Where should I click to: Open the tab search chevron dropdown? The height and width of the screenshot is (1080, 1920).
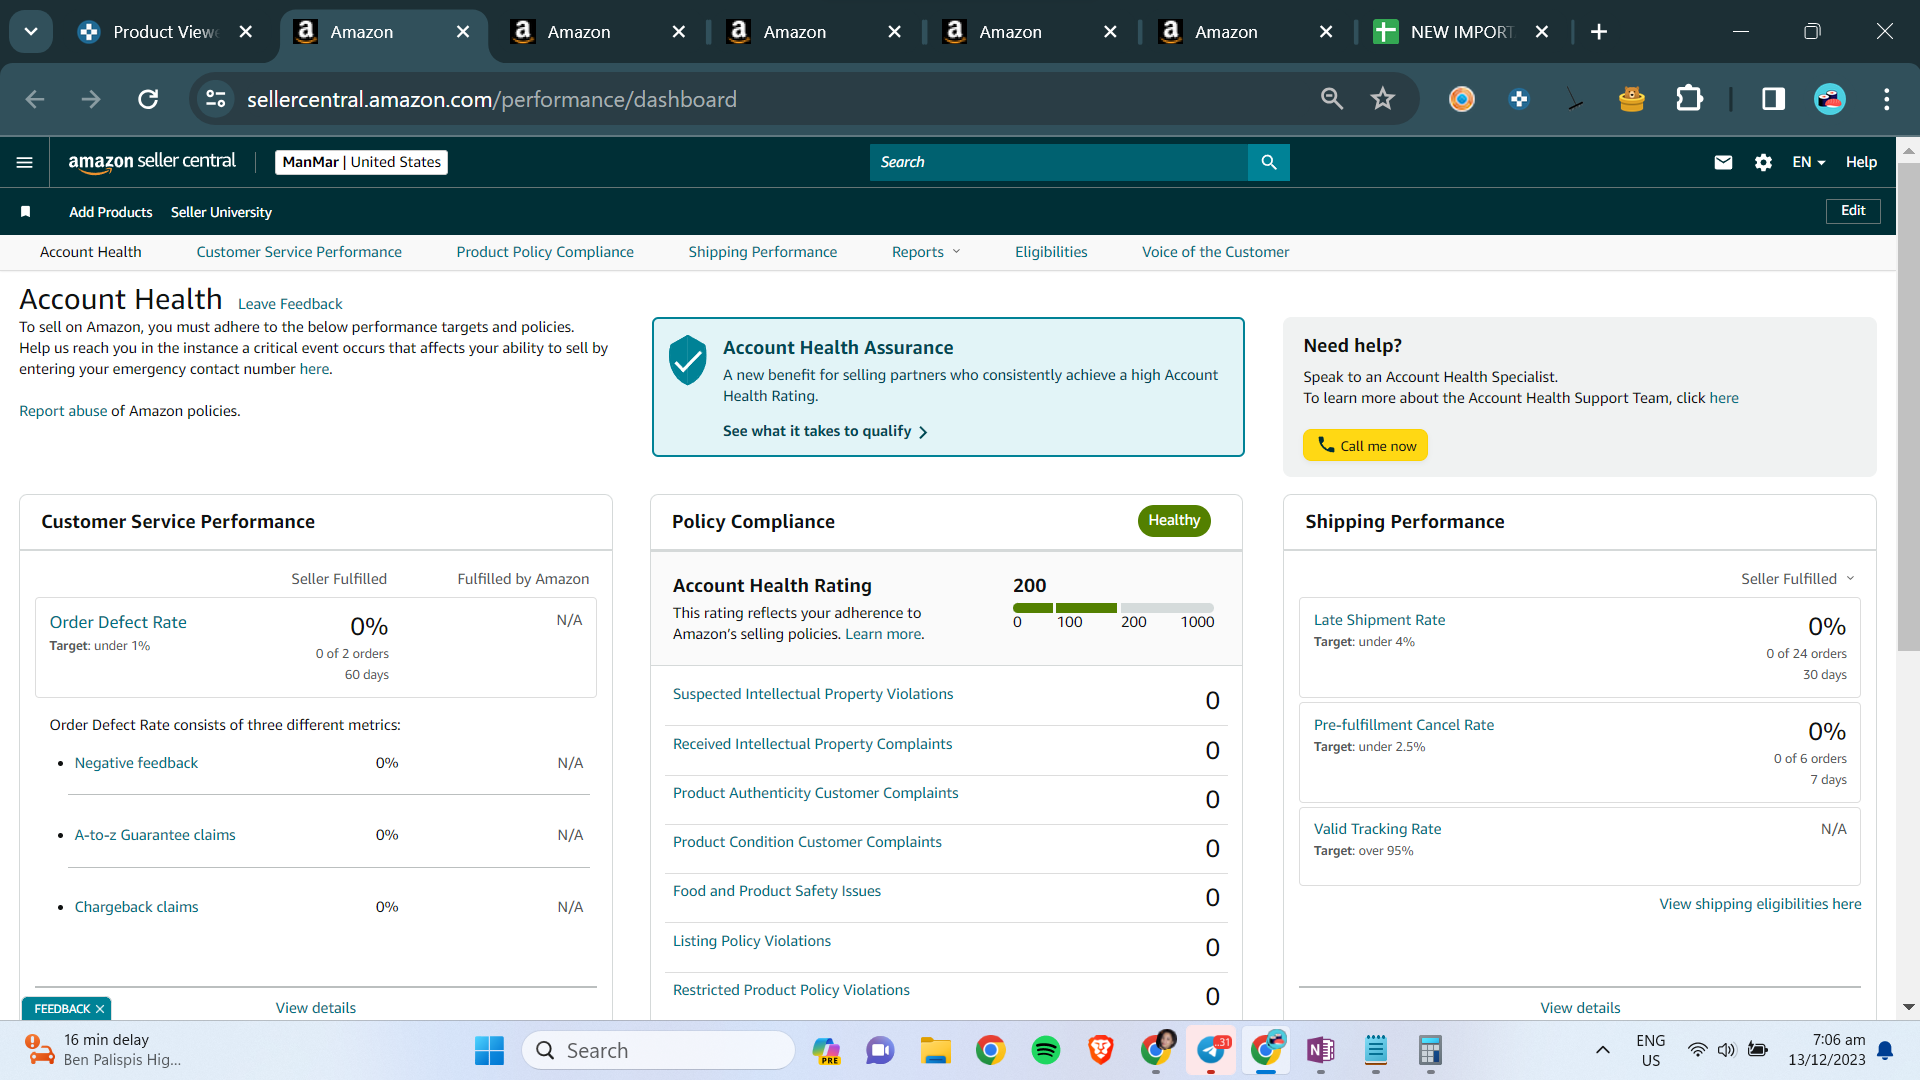point(31,32)
